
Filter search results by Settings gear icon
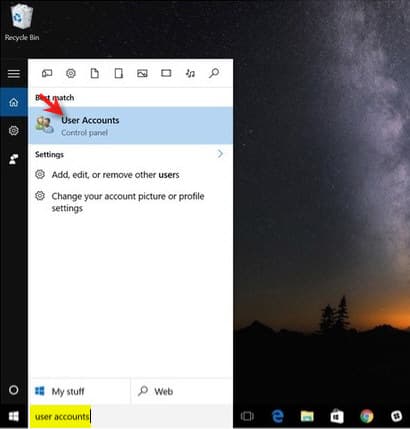[71, 73]
